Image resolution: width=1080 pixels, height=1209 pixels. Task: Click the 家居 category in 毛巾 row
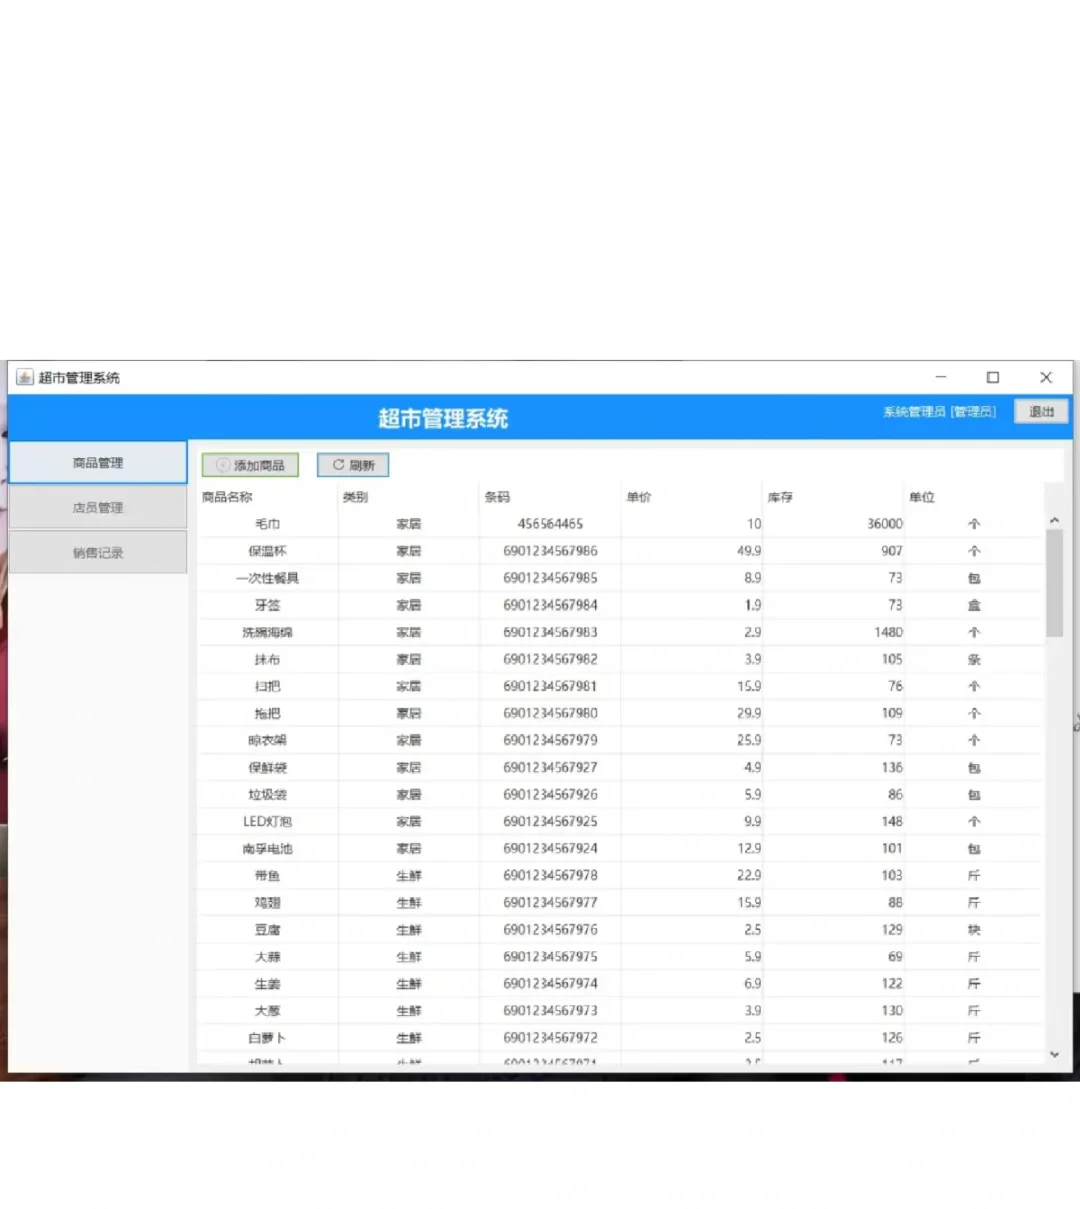[x=409, y=524]
